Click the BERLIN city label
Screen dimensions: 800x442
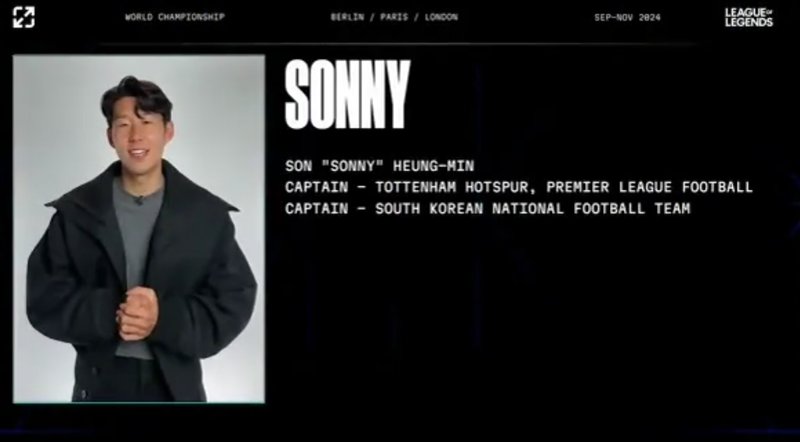[x=347, y=17]
